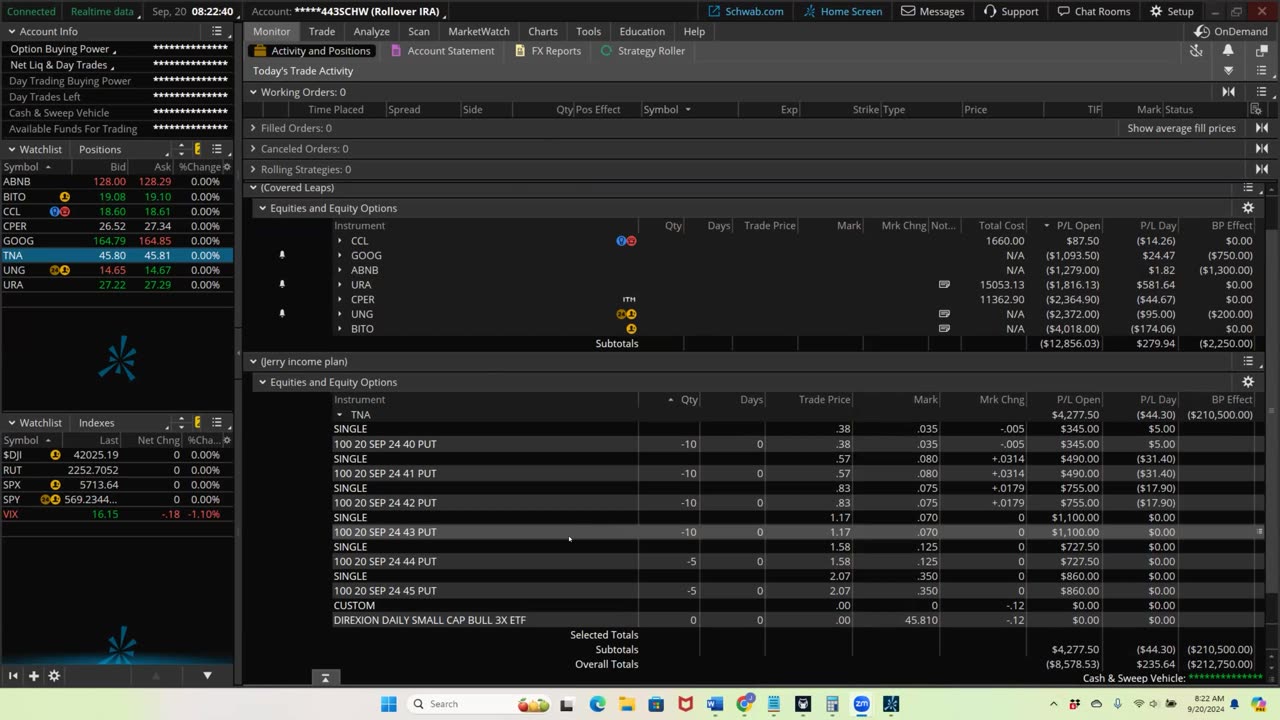Toggle Realtime data indicator

point(102,11)
